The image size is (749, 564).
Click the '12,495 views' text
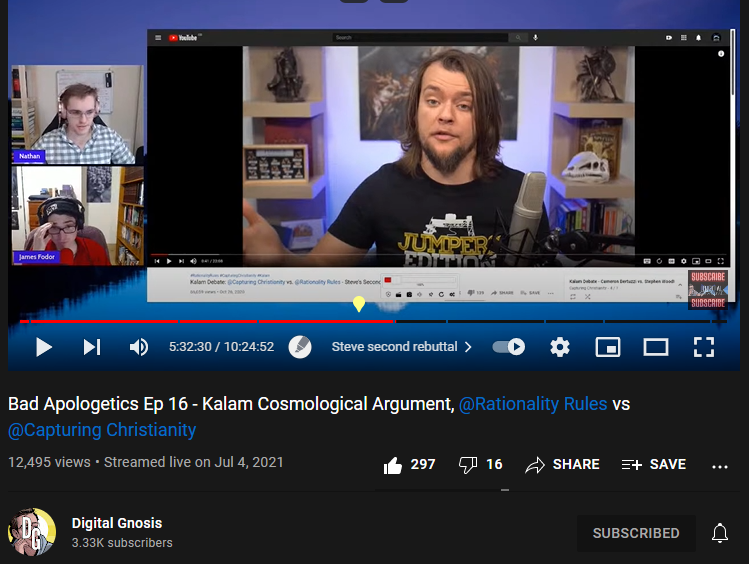49,462
